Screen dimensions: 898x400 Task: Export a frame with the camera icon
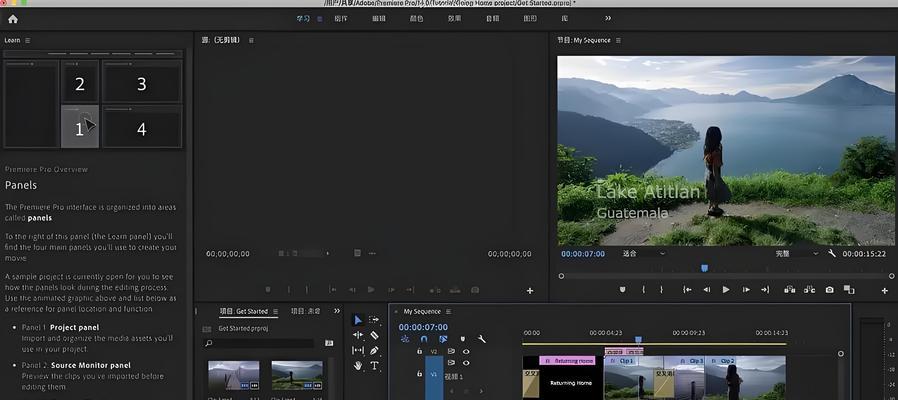pos(829,290)
